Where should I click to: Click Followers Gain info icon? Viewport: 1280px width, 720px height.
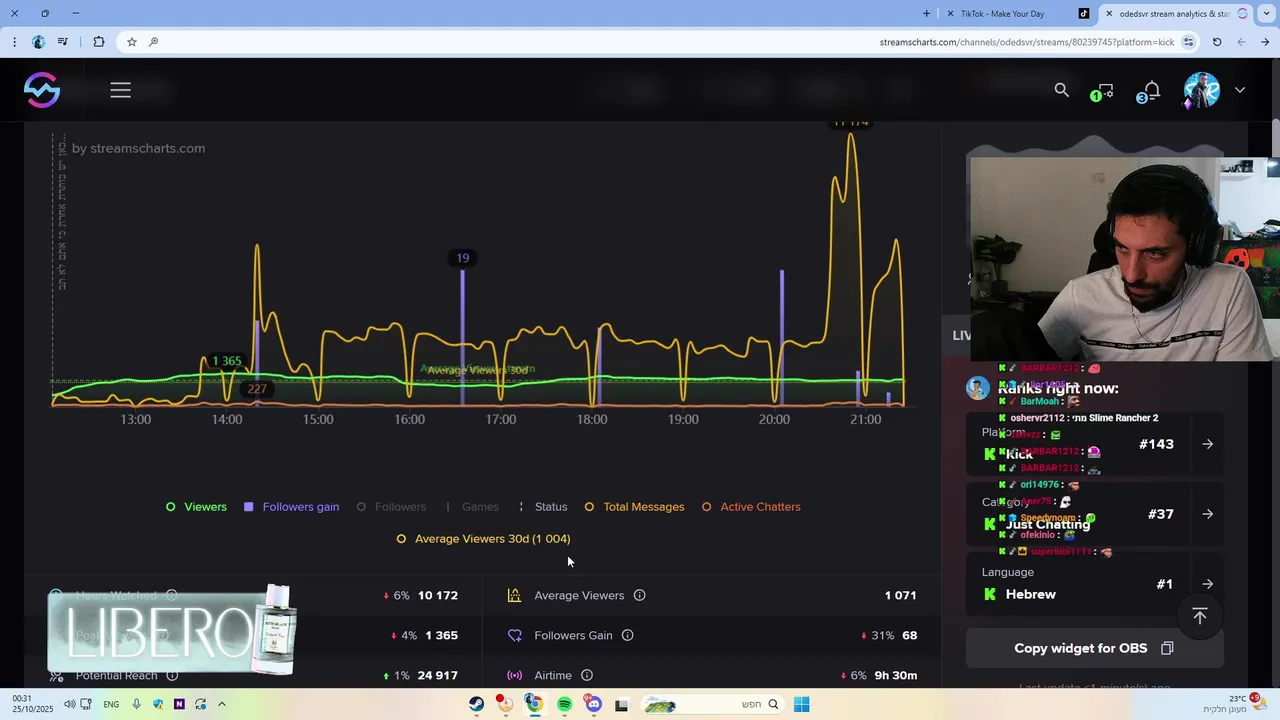coord(628,635)
